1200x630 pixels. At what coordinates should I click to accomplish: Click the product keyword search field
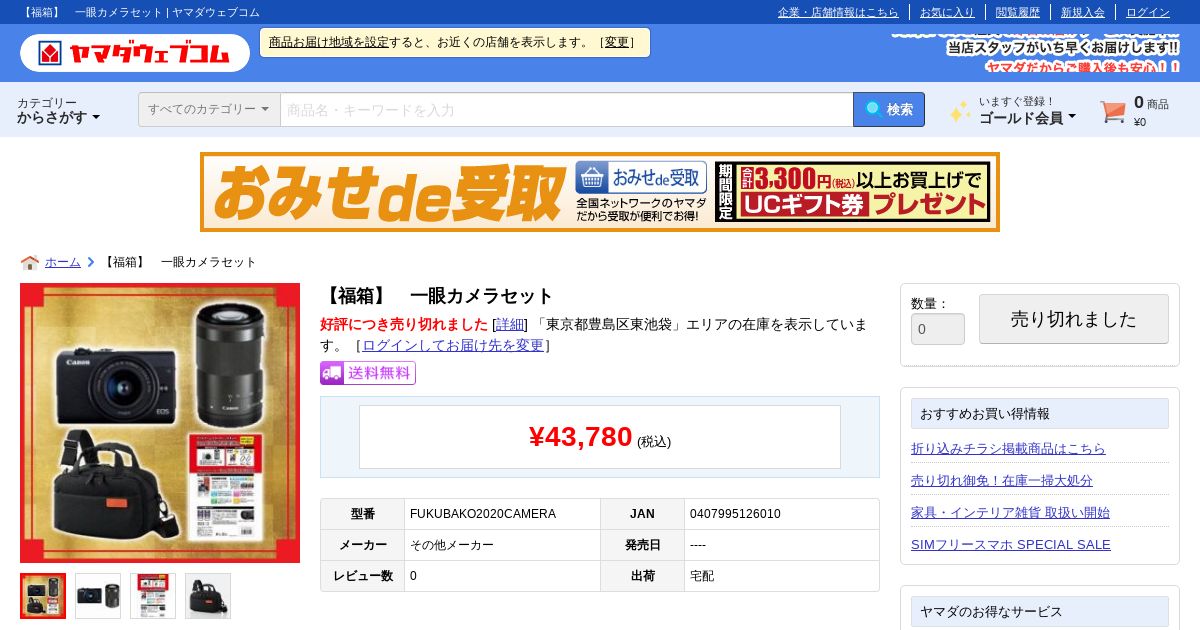tap(566, 110)
